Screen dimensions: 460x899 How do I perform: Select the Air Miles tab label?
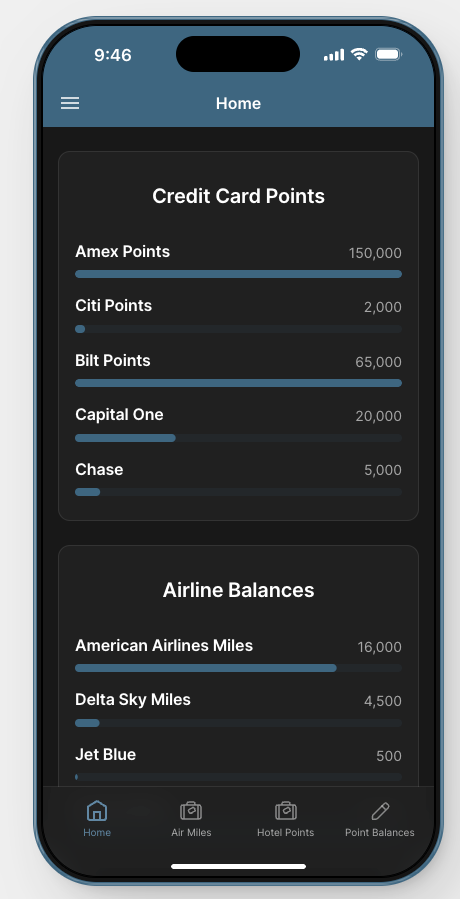[x=191, y=832]
